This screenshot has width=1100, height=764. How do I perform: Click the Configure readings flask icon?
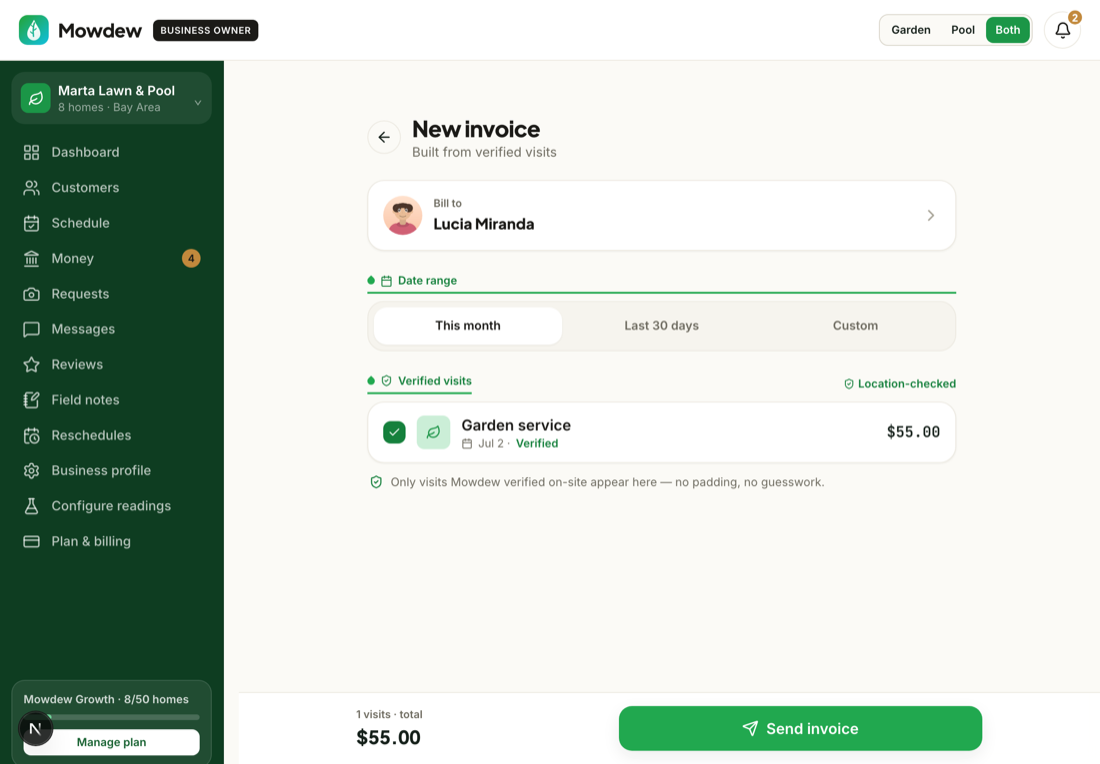[32, 506]
